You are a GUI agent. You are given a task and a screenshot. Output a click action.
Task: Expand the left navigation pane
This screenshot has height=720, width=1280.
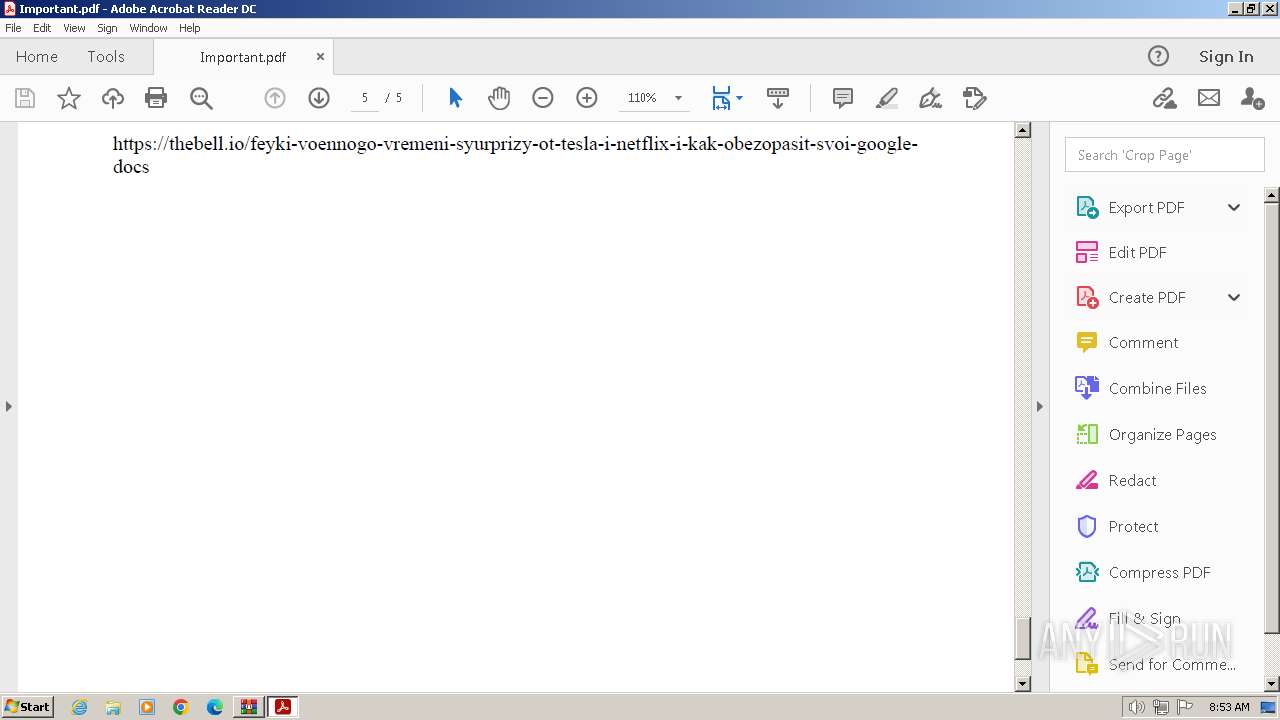[9, 406]
